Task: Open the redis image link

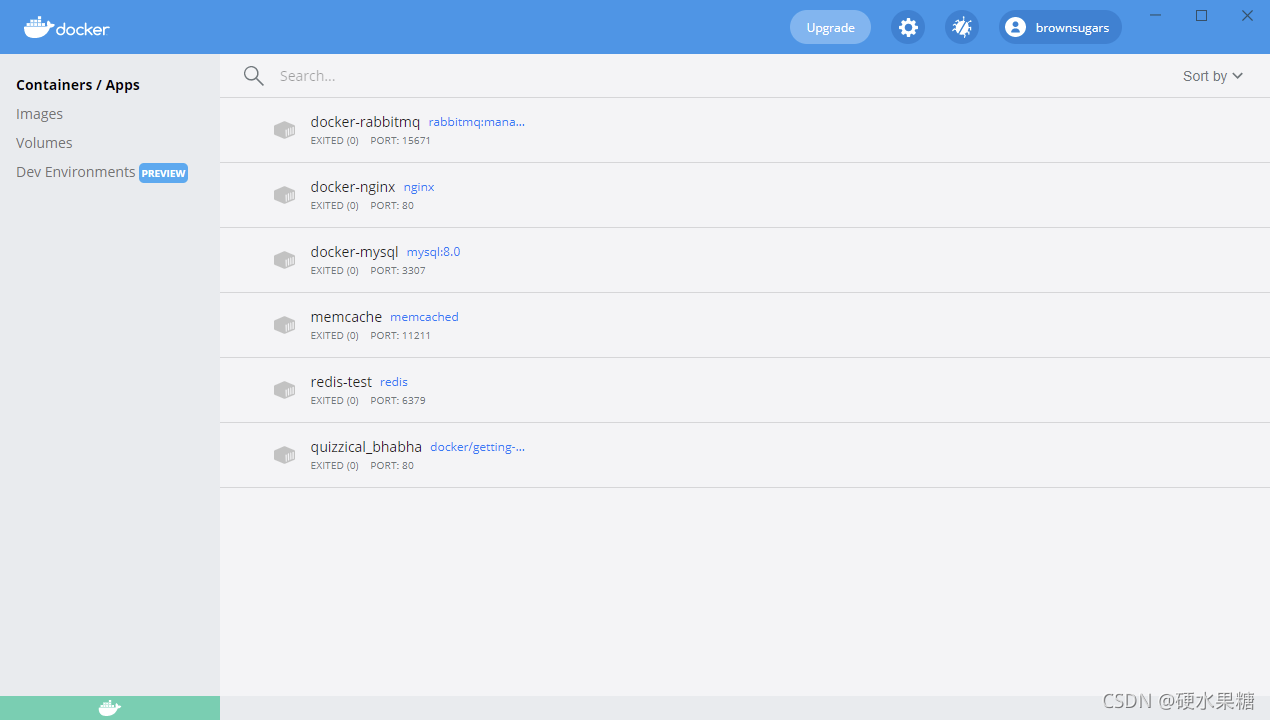Action: (394, 382)
